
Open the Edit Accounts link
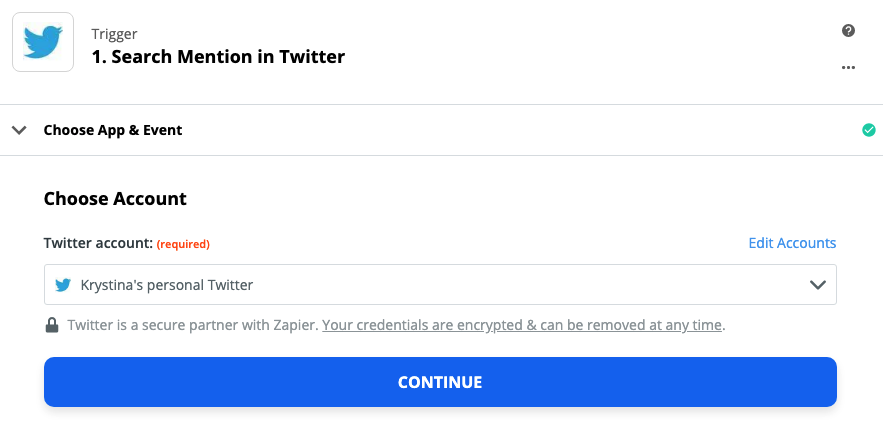792,243
